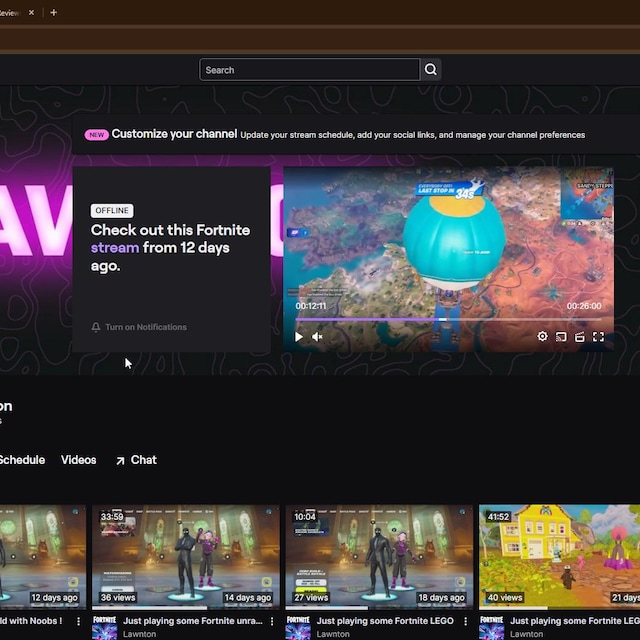This screenshot has height=640, width=640.
Task: Toggle theatre mode in player
Action: [x=580, y=337]
